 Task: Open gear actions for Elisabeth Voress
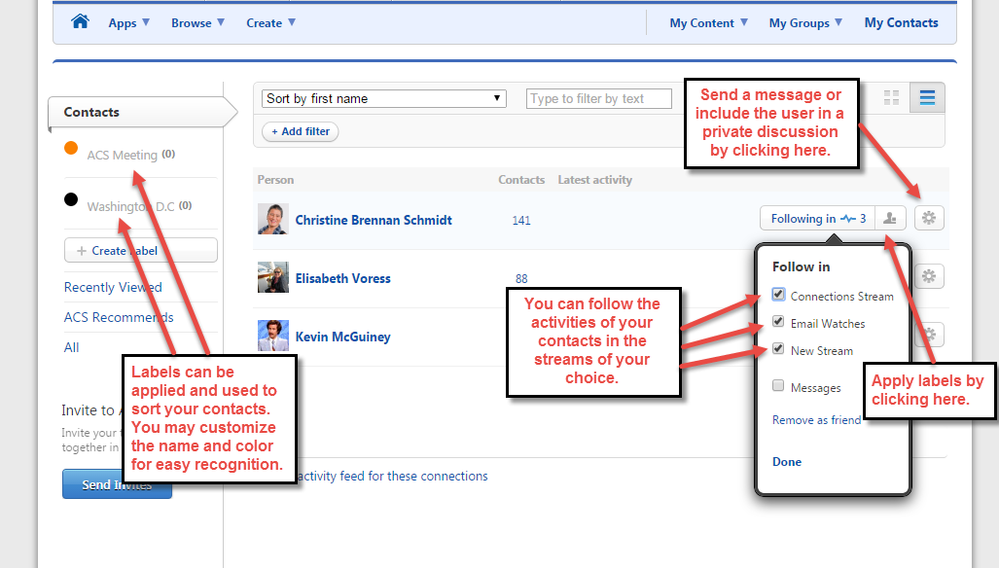929,277
